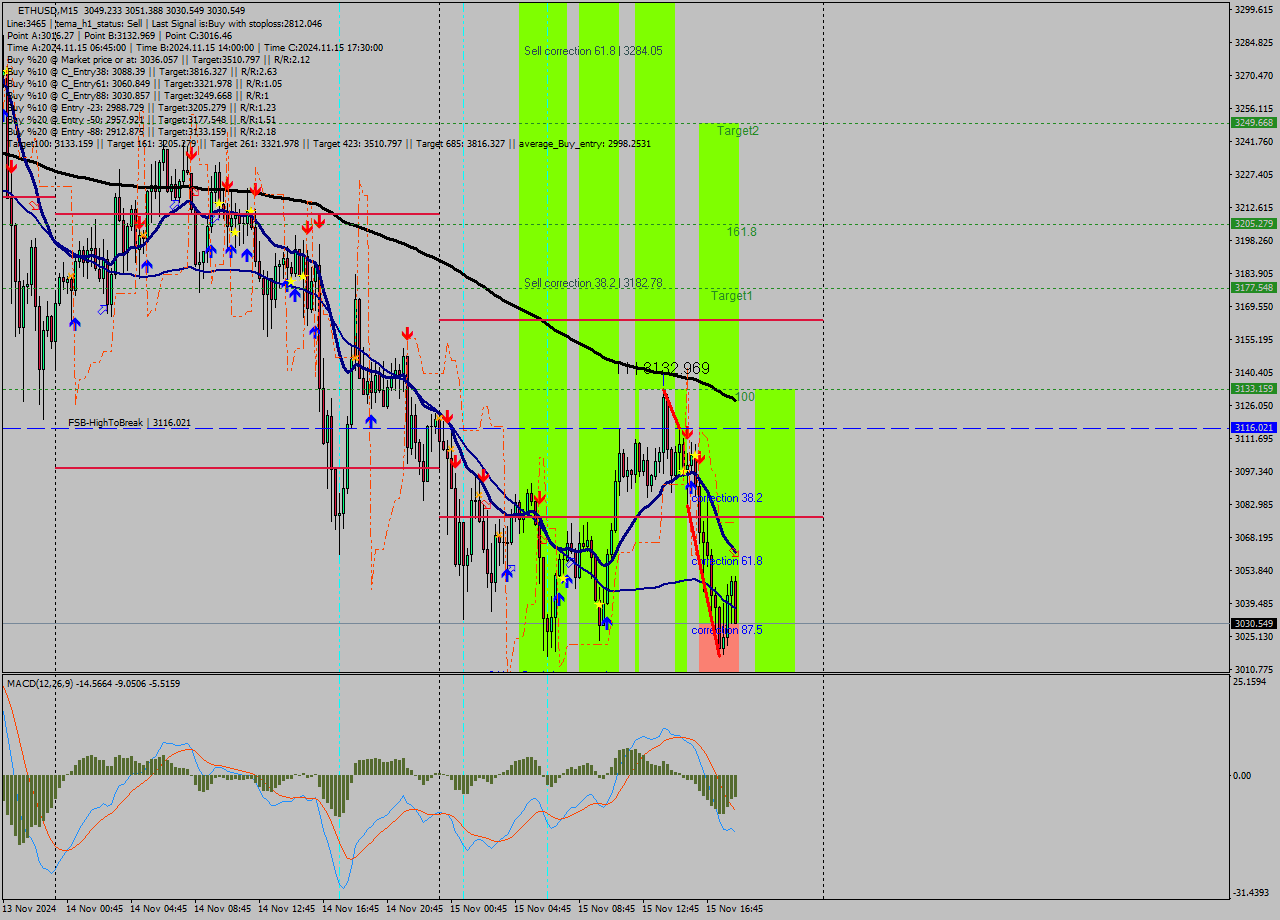Click the 3132.969 price annotation

676,368
